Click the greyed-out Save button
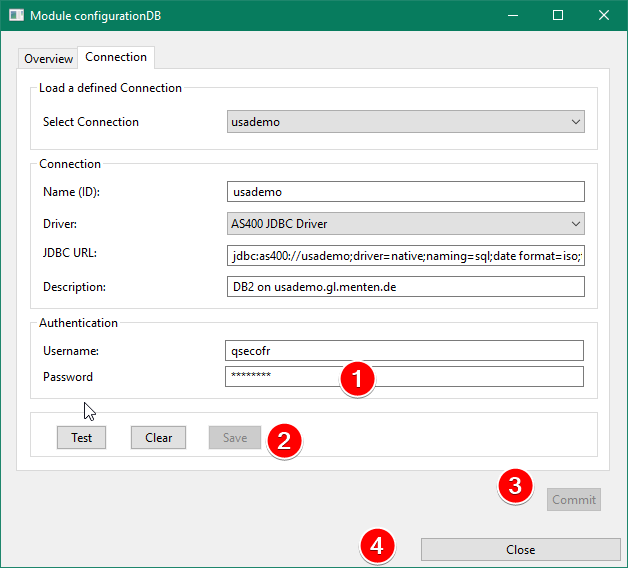The height and width of the screenshot is (568, 628). (x=235, y=438)
